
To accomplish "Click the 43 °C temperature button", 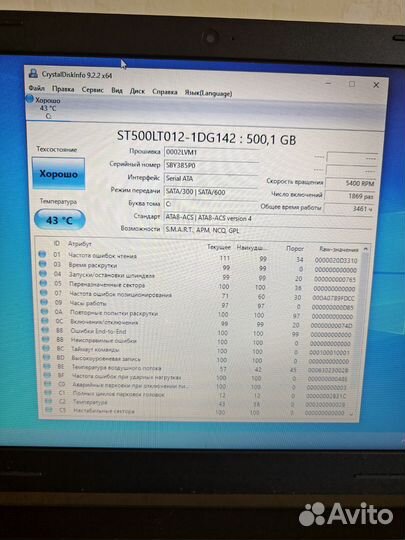I will [59, 220].
